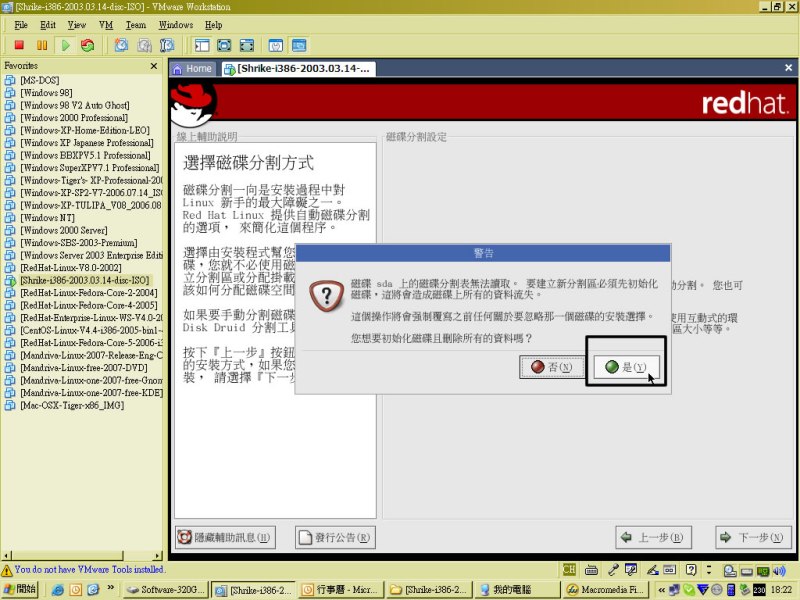Click the Windows 開始 Start button
Screen dimensions: 800x600
[20, 589]
